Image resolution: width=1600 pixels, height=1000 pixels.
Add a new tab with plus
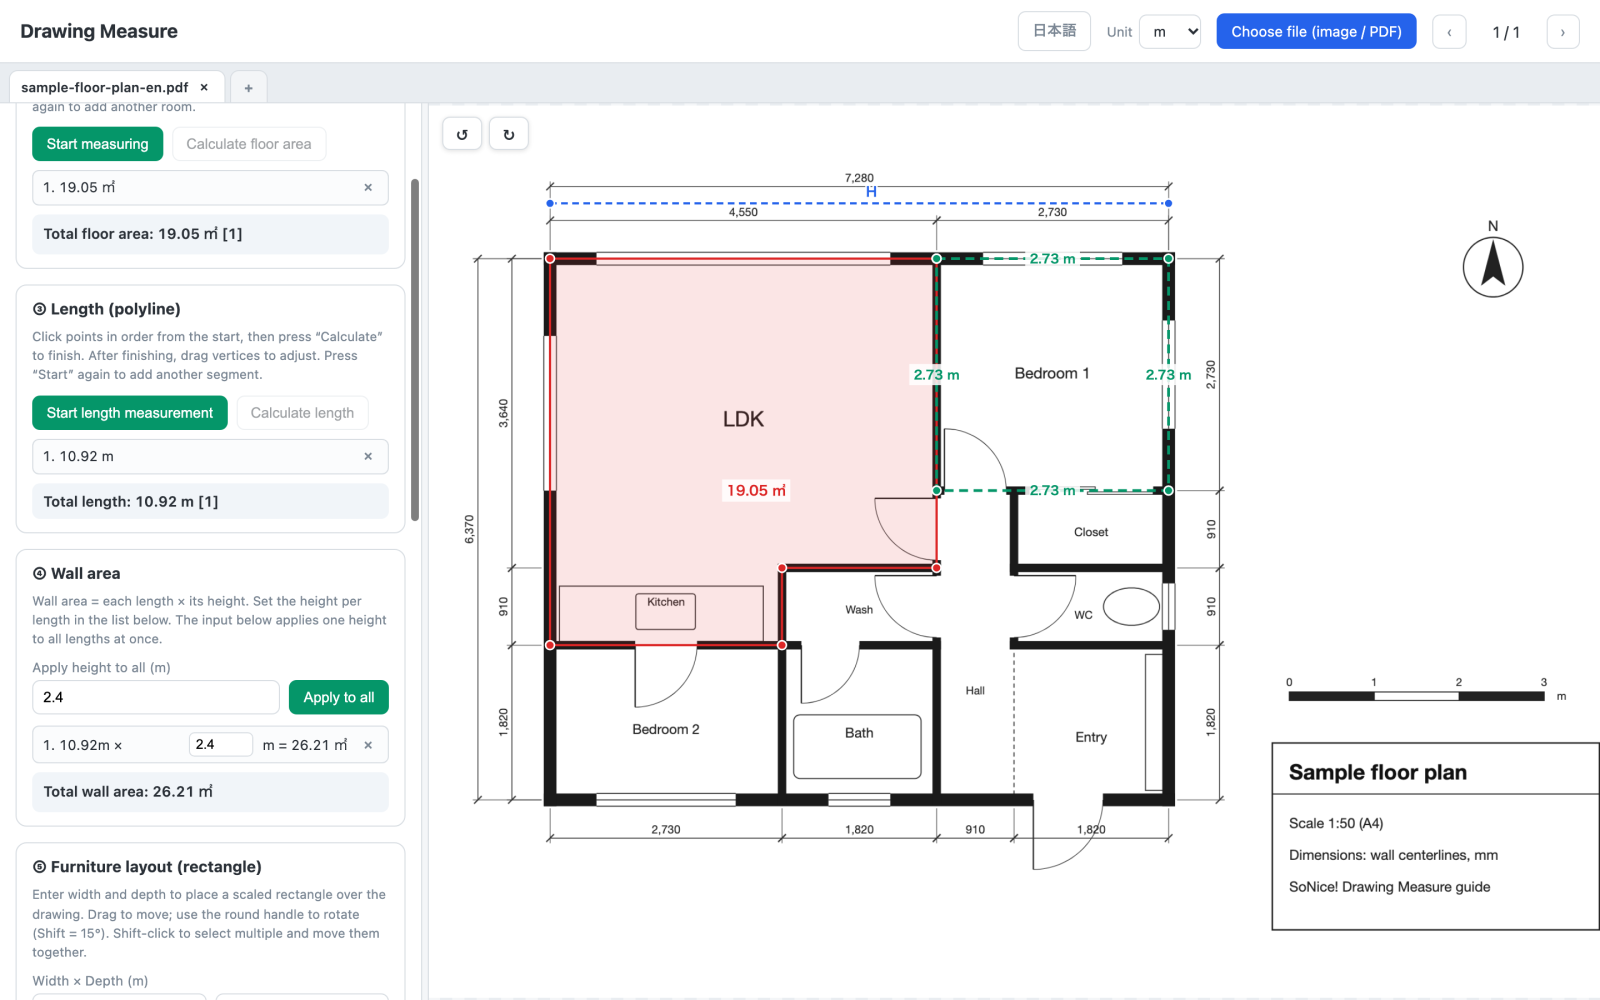coord(248,88)
